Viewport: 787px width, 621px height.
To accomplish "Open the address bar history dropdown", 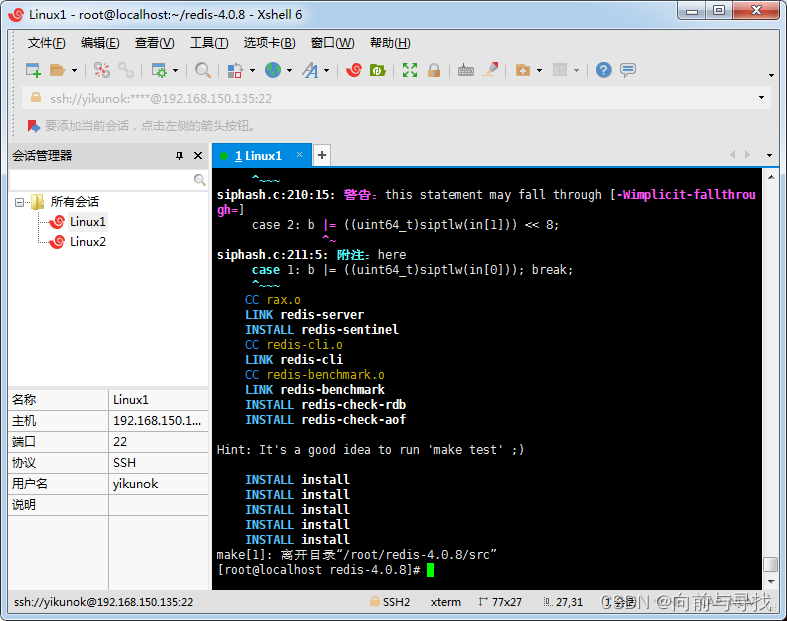I will coord(761,97).
